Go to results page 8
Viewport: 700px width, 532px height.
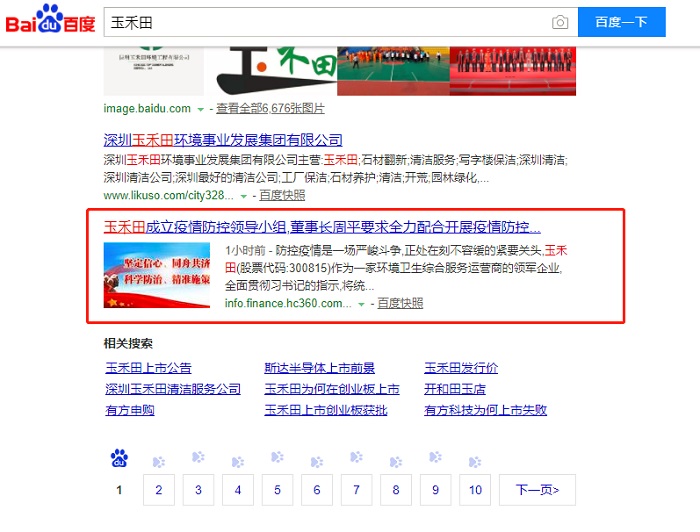click(396, 490)
